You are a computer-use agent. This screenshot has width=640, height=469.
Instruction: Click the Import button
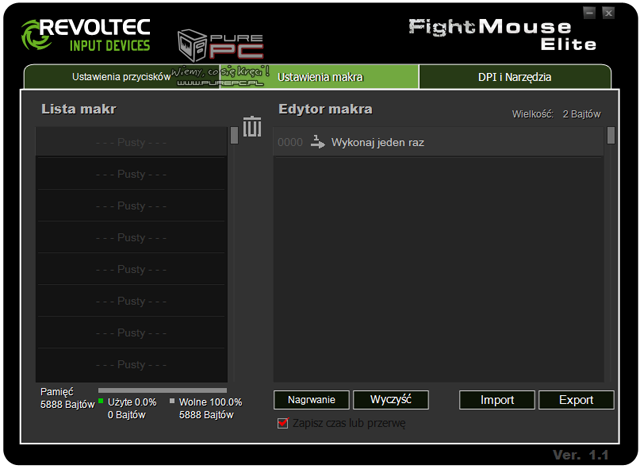(497, 400)
